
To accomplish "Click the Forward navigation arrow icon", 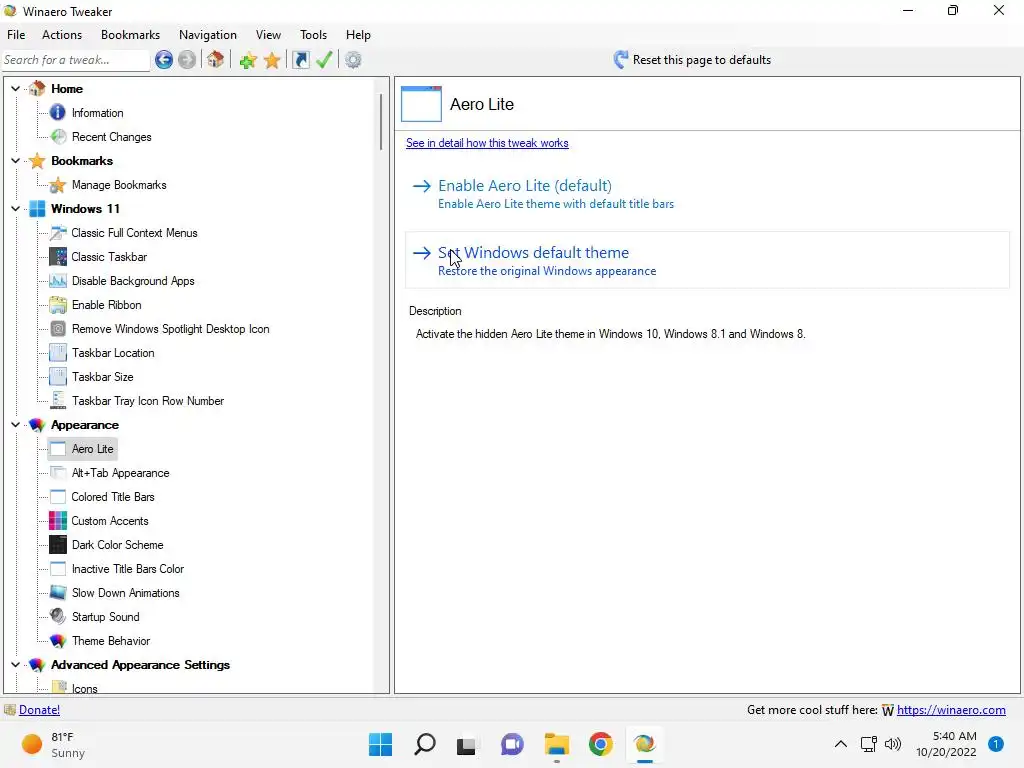I will click(x=187, y=60).
